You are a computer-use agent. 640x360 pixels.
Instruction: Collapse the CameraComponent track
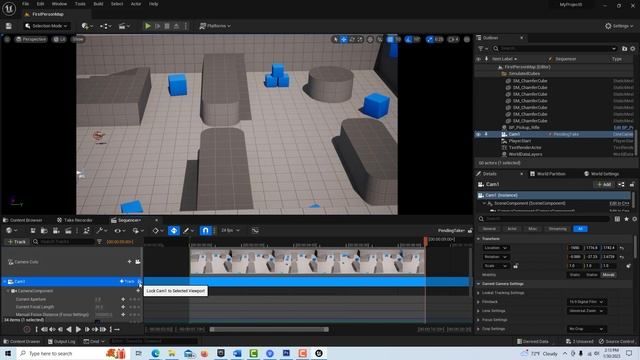8,291
